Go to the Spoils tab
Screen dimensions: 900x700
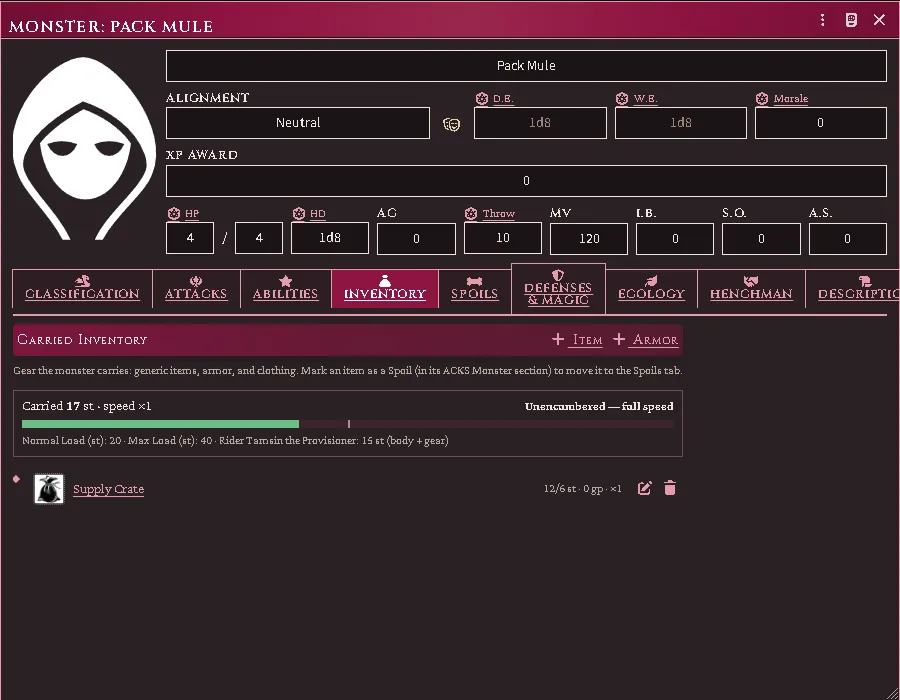coord(475,289)
